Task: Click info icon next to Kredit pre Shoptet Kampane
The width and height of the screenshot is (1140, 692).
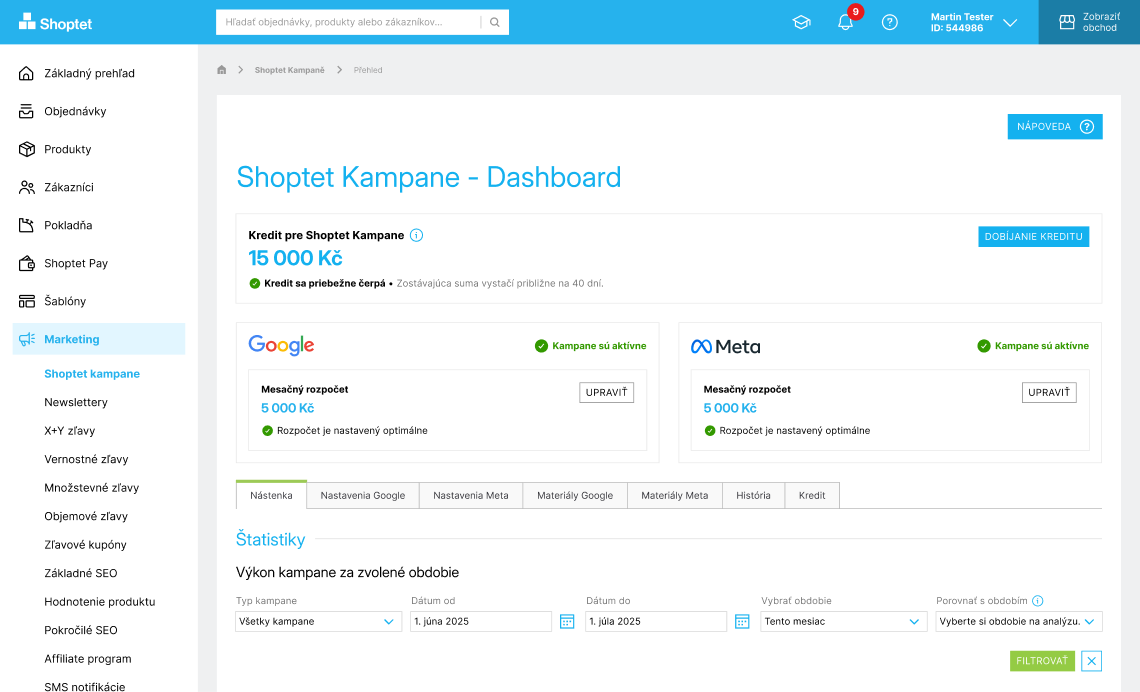Action: [417, 236]
